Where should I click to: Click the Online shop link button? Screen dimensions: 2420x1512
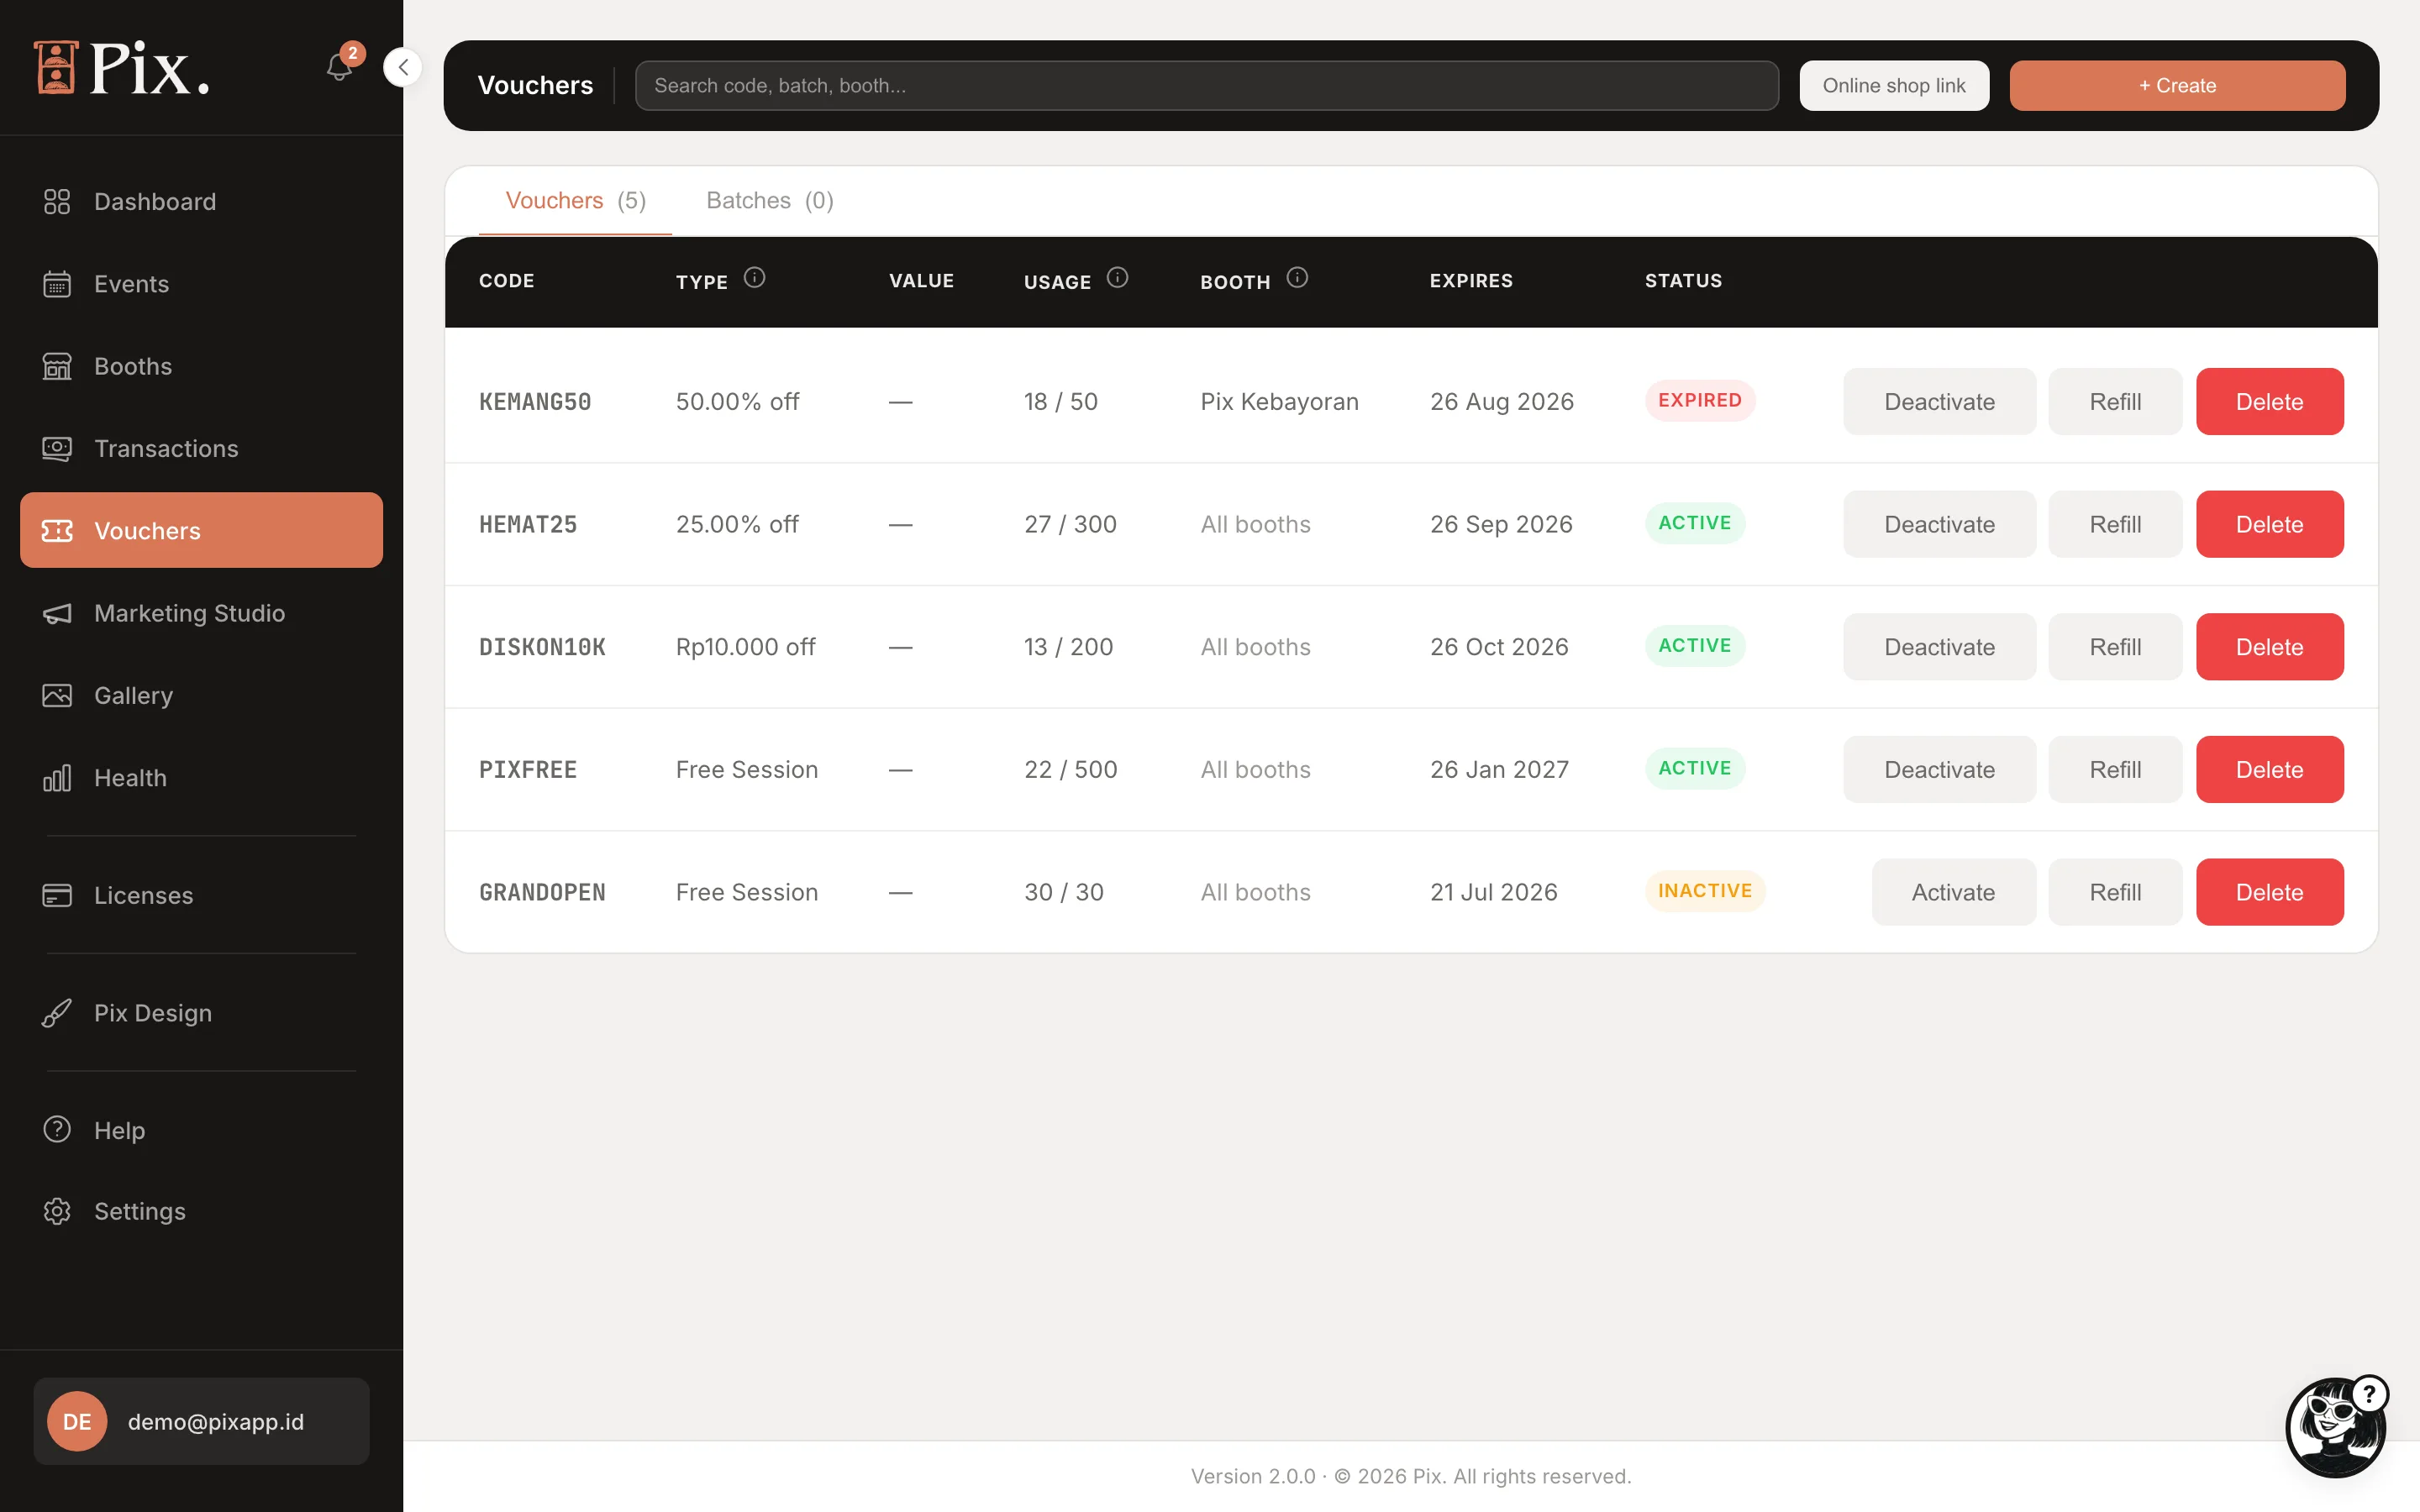pos(1894,85)
